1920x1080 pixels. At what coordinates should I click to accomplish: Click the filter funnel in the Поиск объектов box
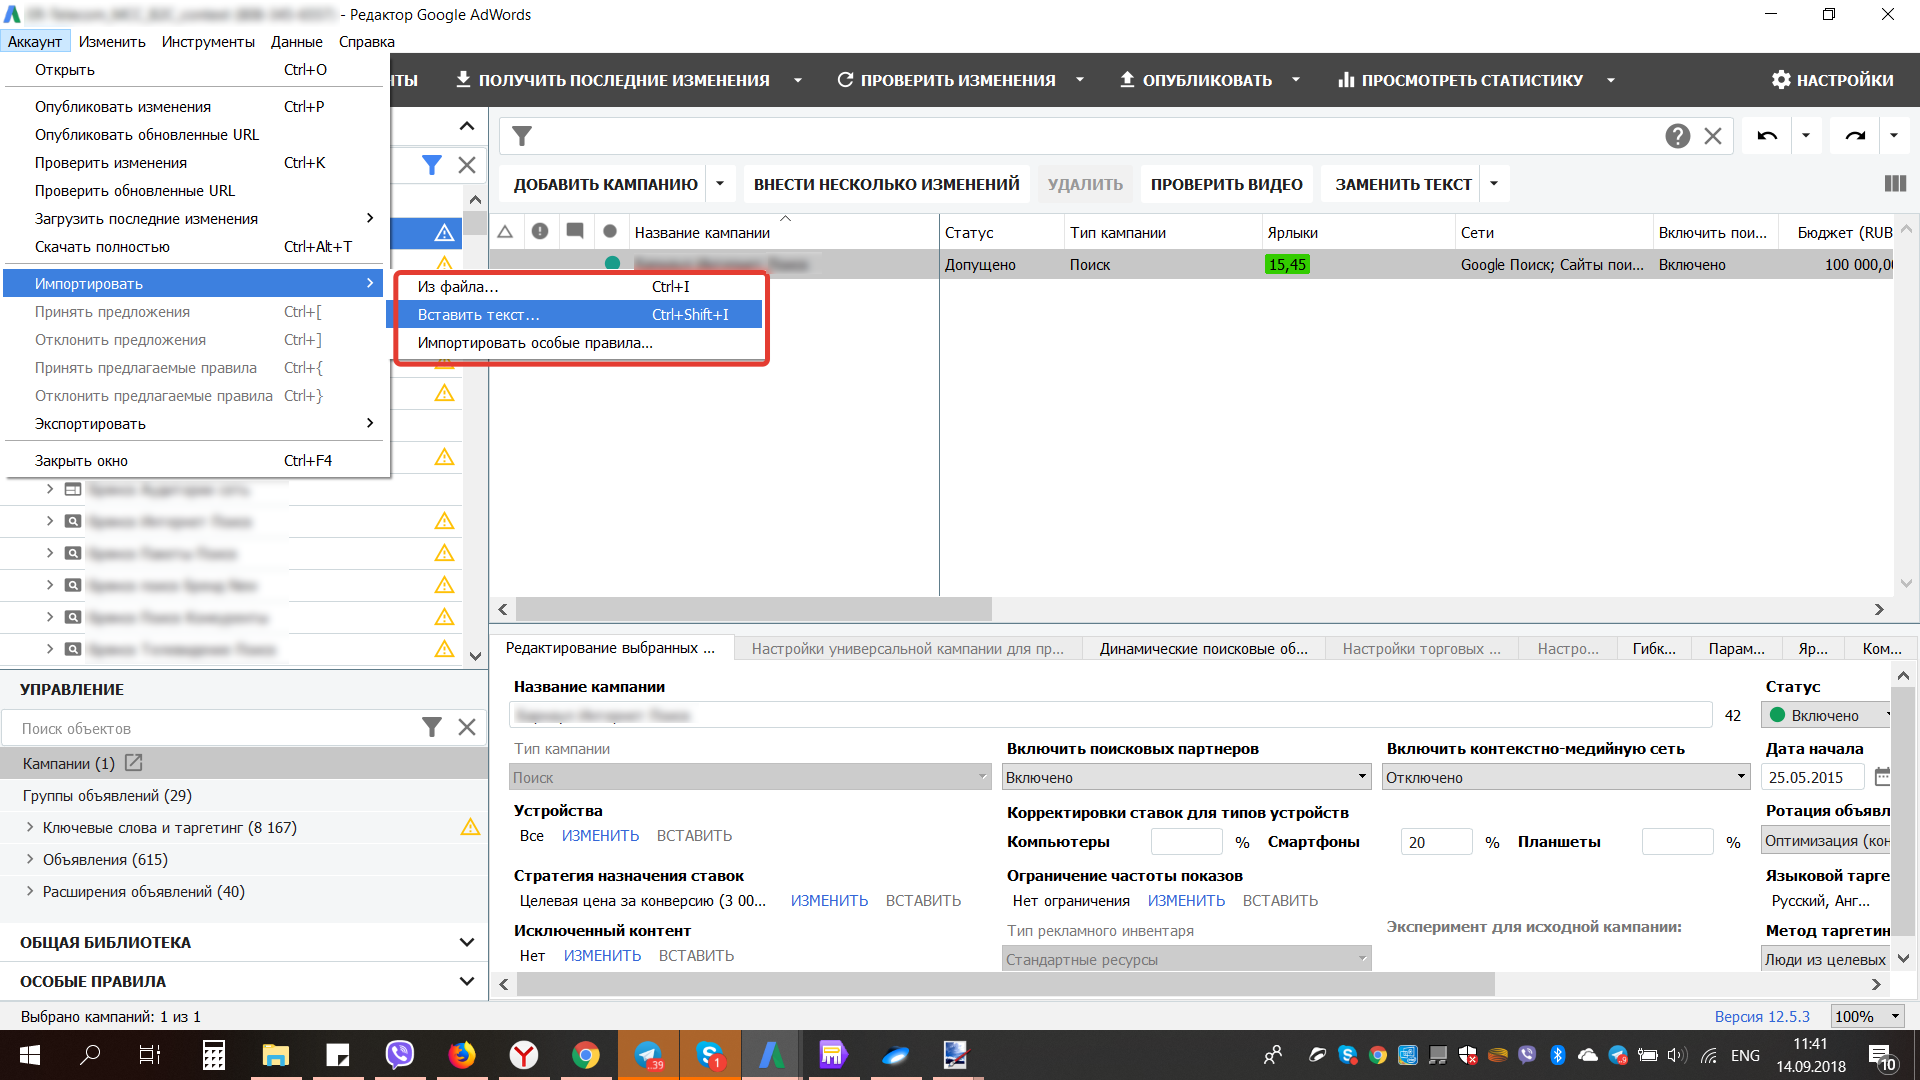431,727
